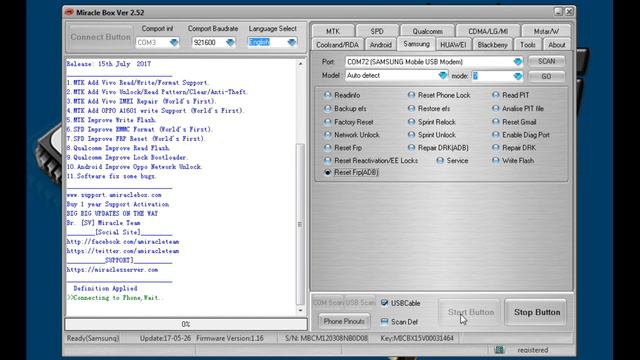Open the mode dropdown

518,76
